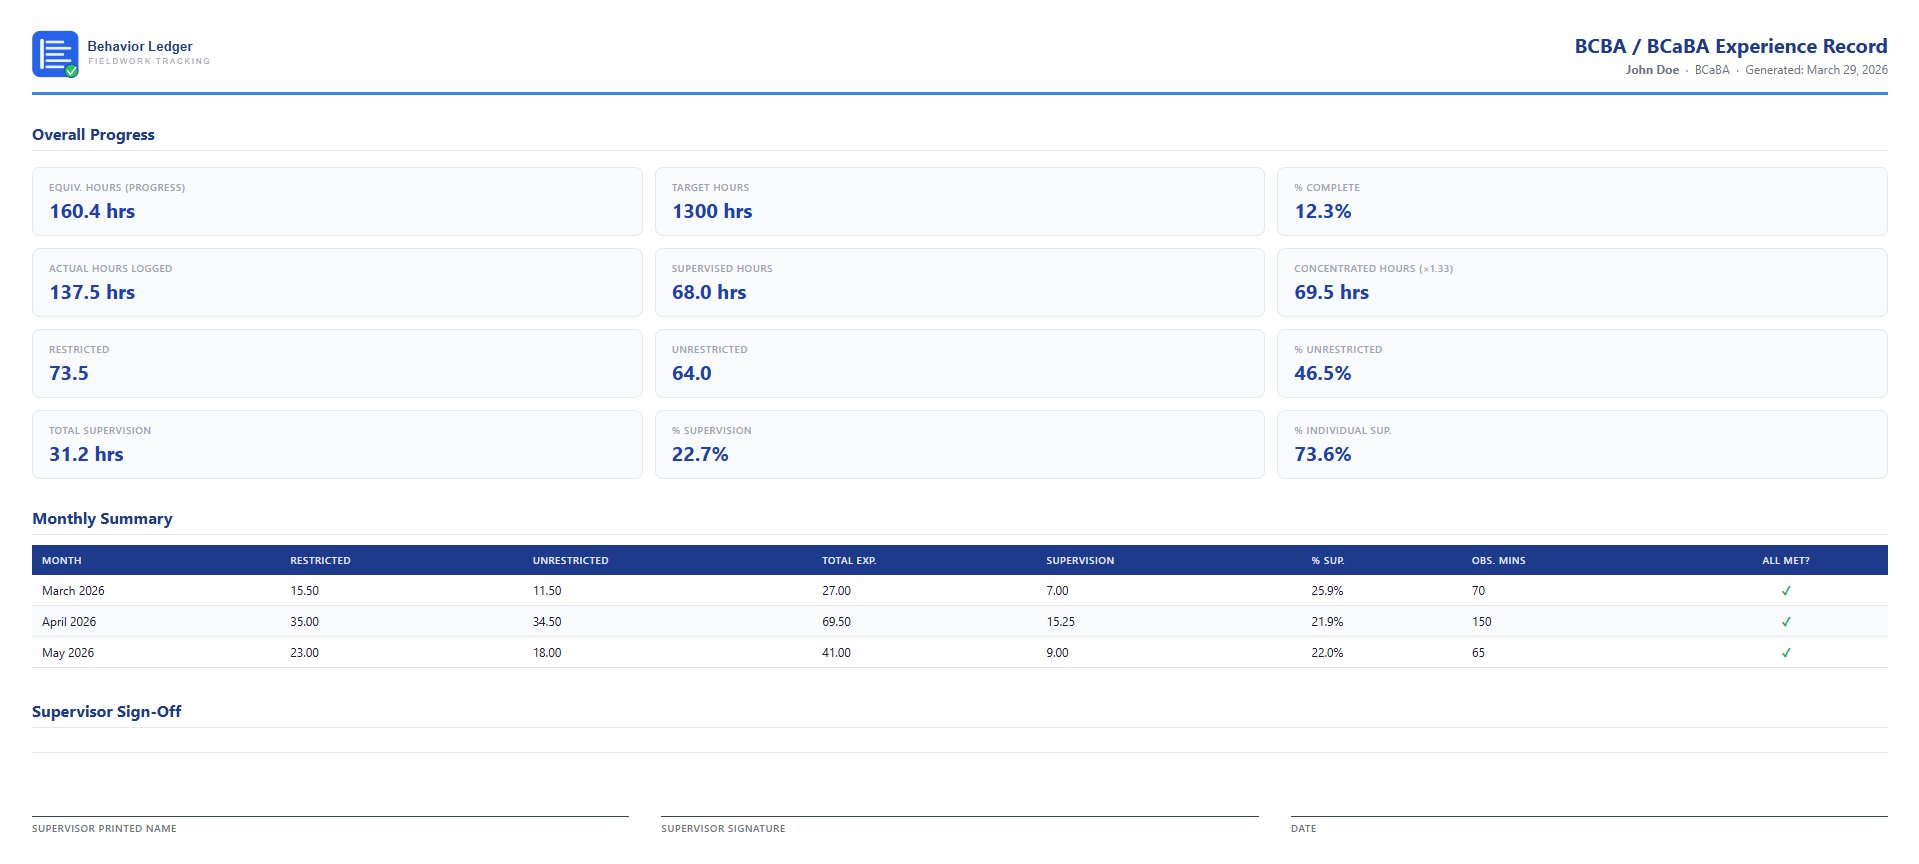Click the Restricted column header in table

320,561
